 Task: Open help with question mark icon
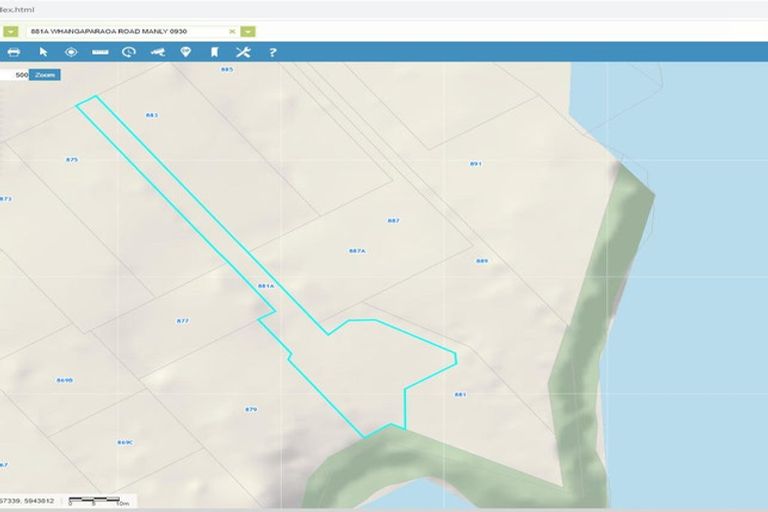pyautogui.click(x=272, y=52)
